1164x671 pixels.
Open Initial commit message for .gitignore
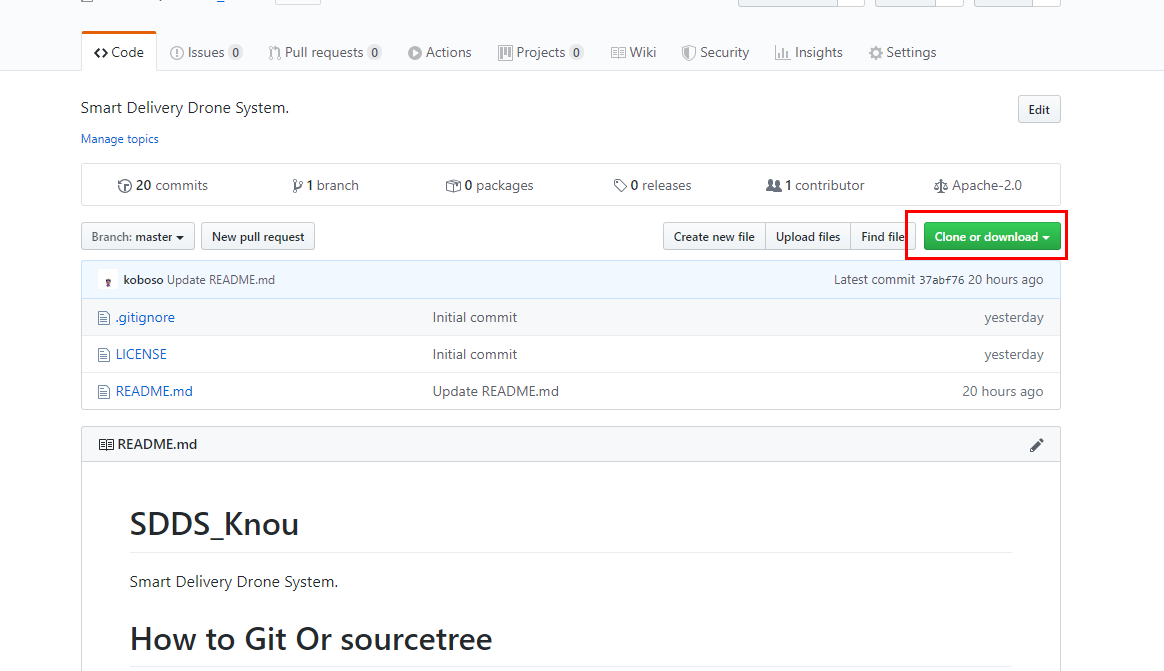(474, 317)
